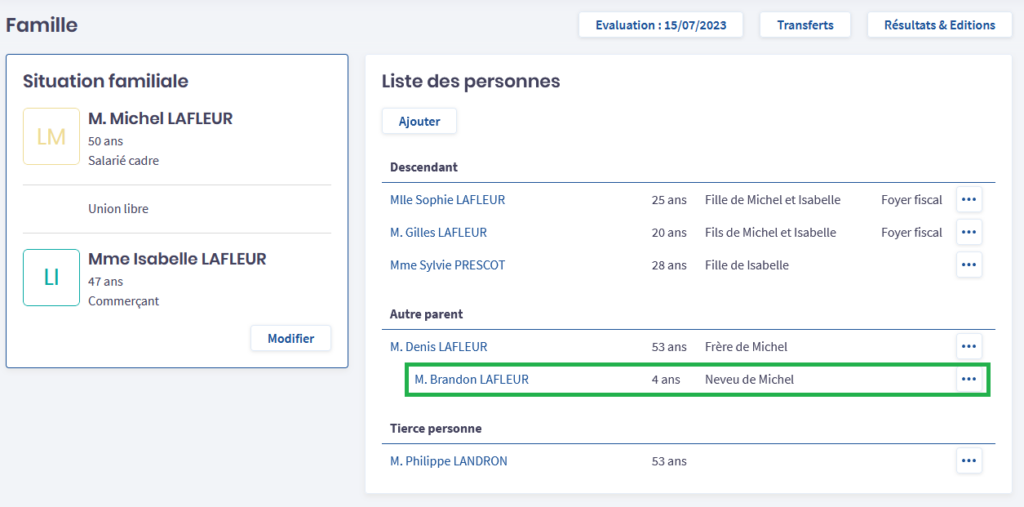1024x507 pixels.
Task: Click Isabelle LAFLEUR's LI avatar
Action: (51, 278)
